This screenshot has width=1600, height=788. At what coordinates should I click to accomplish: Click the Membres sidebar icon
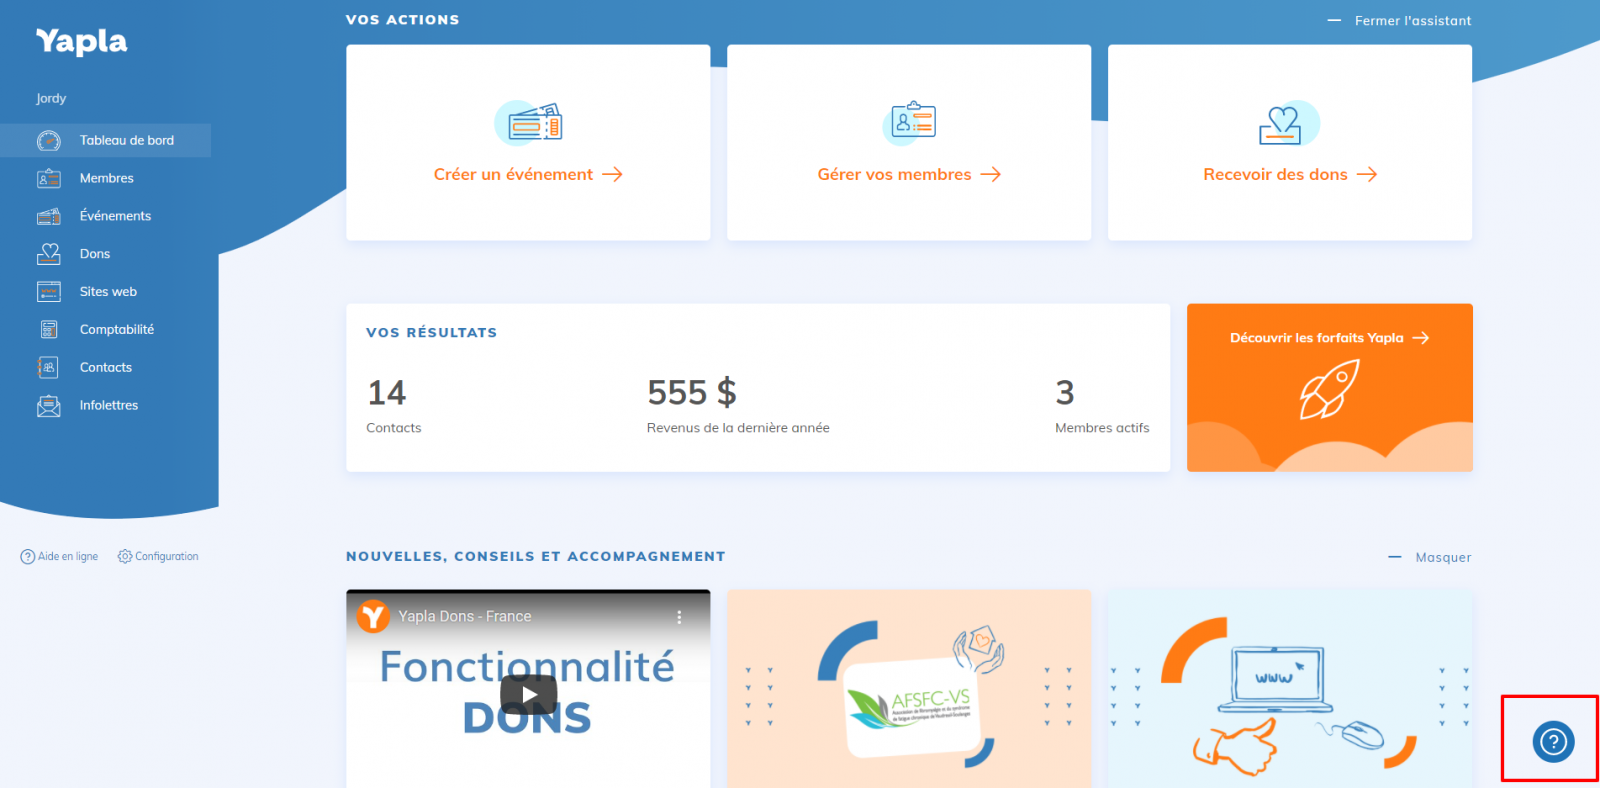[48, 179]
